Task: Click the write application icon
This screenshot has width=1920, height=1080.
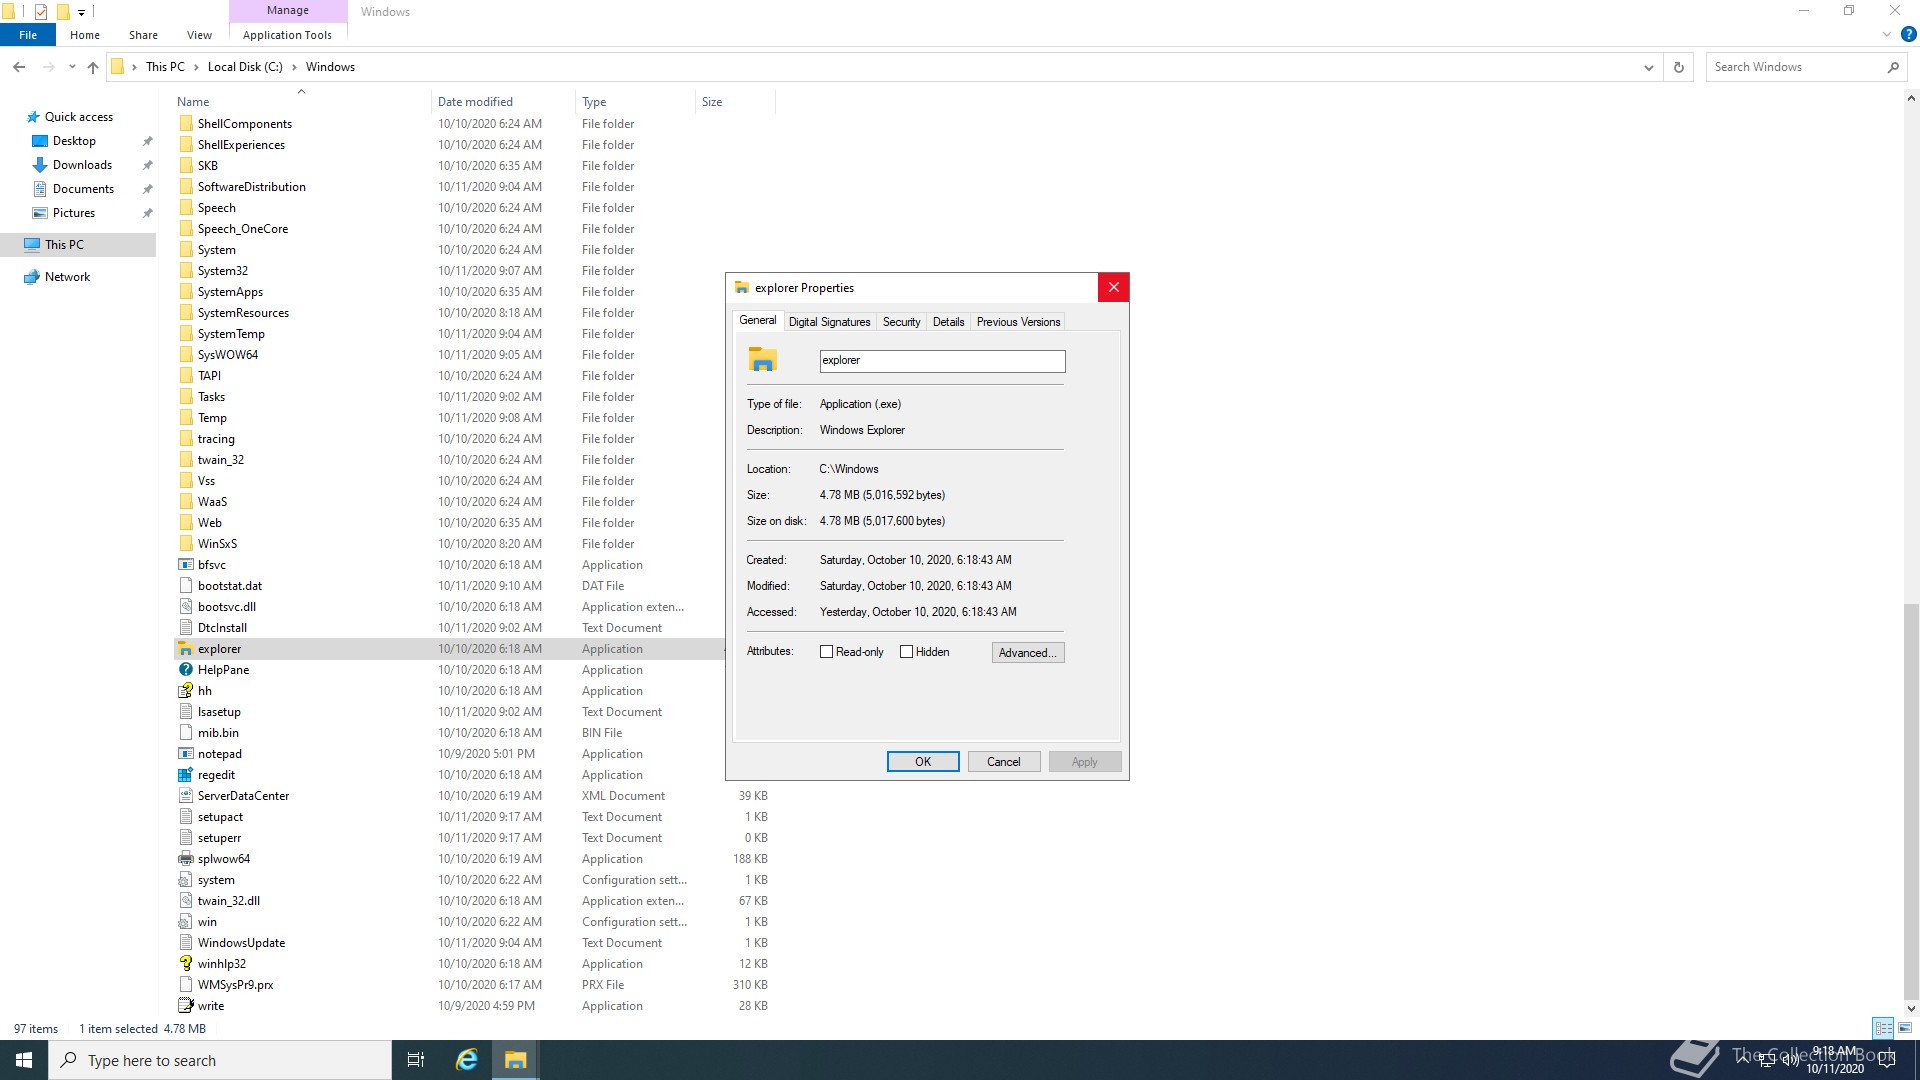Action: pyautogui.click(x=185, y=1006)
